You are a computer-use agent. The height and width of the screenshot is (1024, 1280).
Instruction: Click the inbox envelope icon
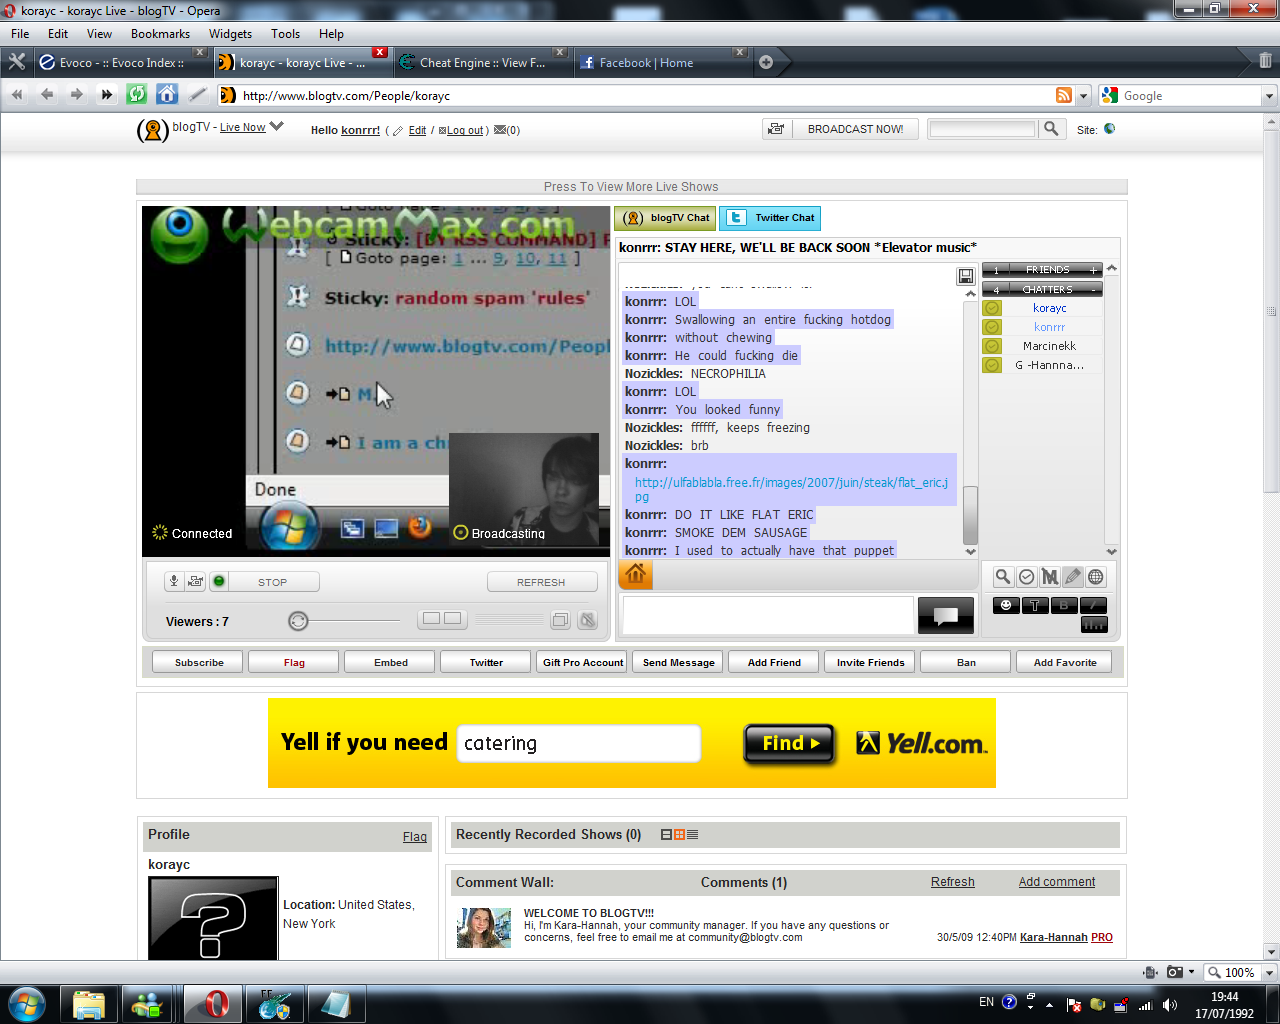coord(500,130)
